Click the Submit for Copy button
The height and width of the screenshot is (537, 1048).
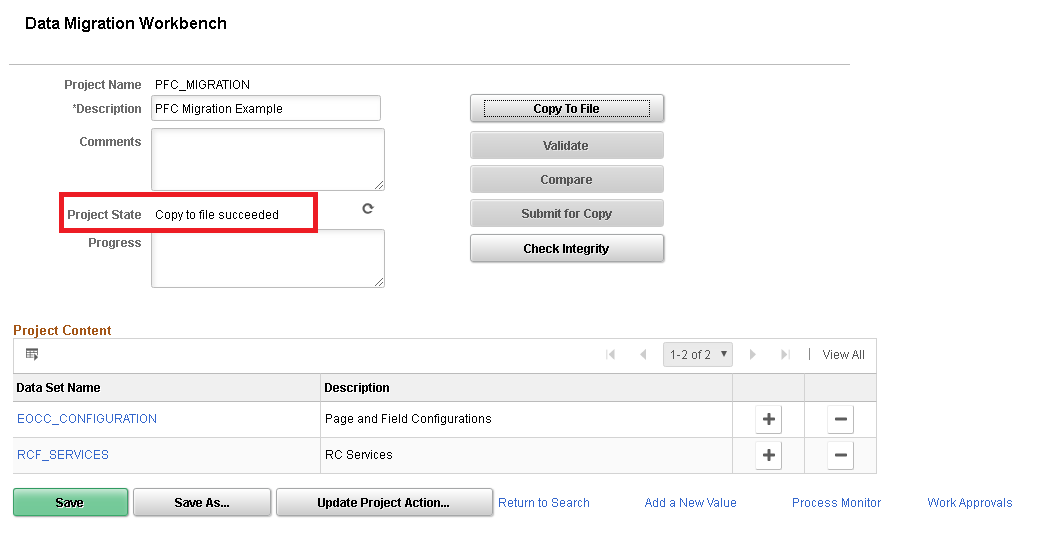pos(567,213)
